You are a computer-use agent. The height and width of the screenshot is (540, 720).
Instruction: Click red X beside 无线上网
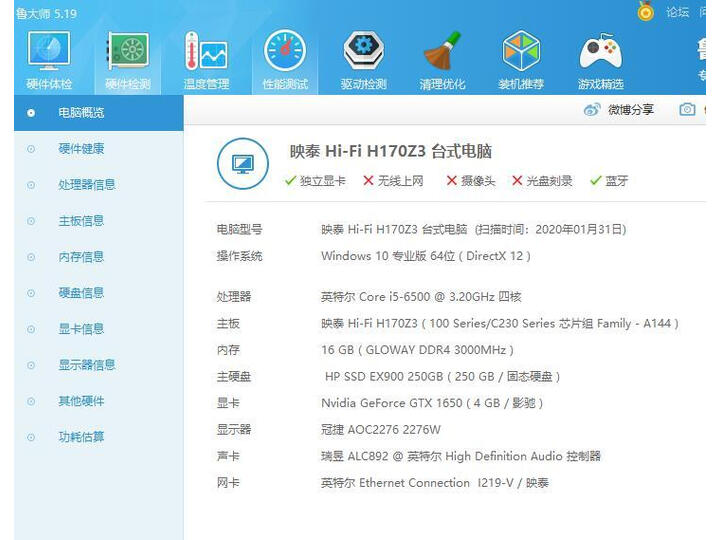(368, 181)
